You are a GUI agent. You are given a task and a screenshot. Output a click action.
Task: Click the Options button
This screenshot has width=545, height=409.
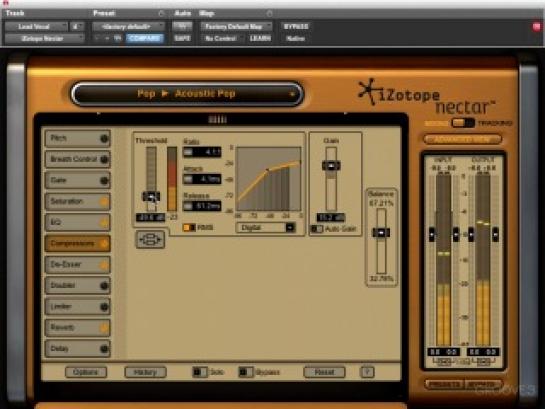[x=86, y=372]
